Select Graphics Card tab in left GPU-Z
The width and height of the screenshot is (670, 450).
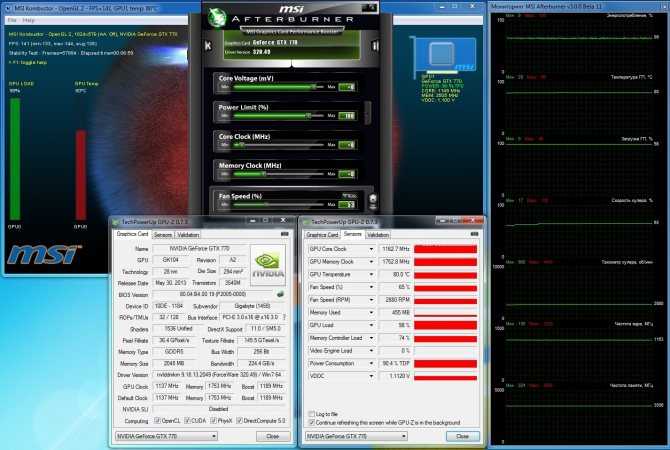coord(132,234)
